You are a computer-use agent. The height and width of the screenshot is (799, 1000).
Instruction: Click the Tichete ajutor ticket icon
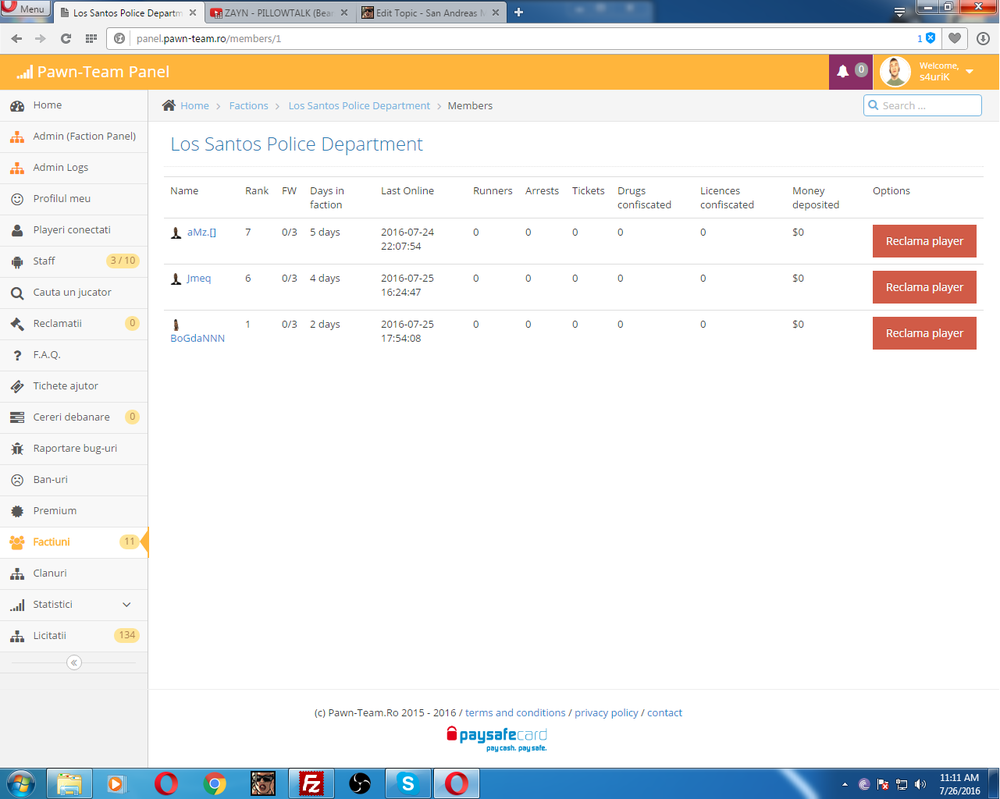pyautogui.click(x=17, y=386)
